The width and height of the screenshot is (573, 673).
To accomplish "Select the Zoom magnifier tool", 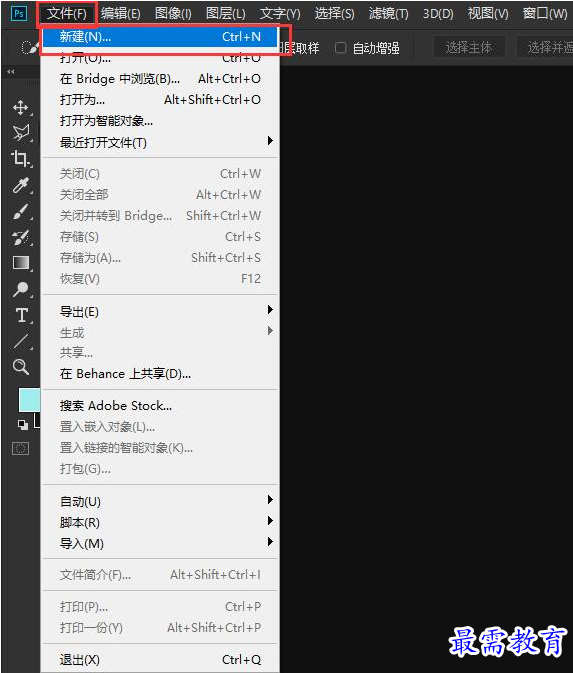I will tap(21, 367).
